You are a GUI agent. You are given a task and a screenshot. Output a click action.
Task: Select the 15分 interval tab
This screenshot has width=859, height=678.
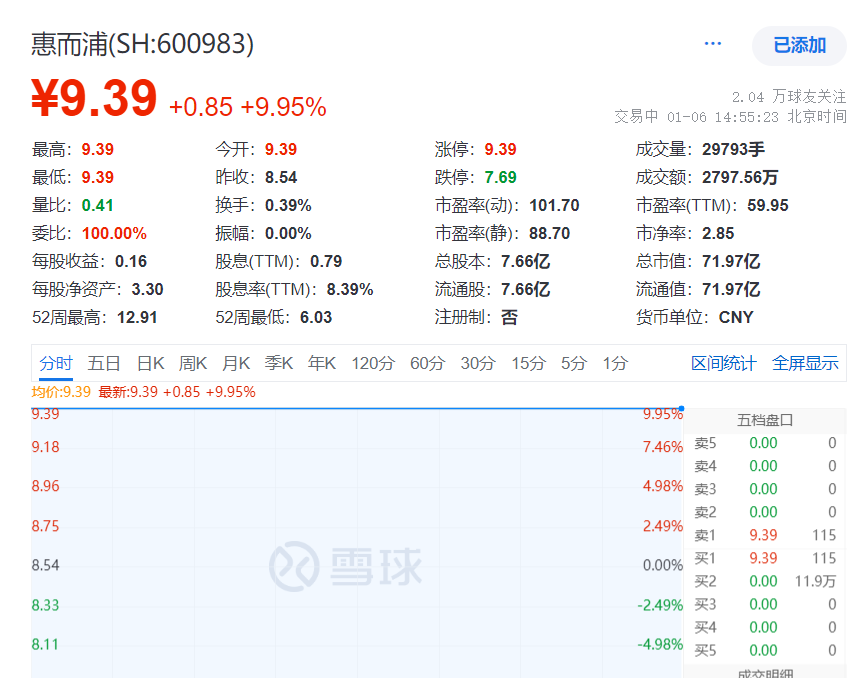pos(528,363)
